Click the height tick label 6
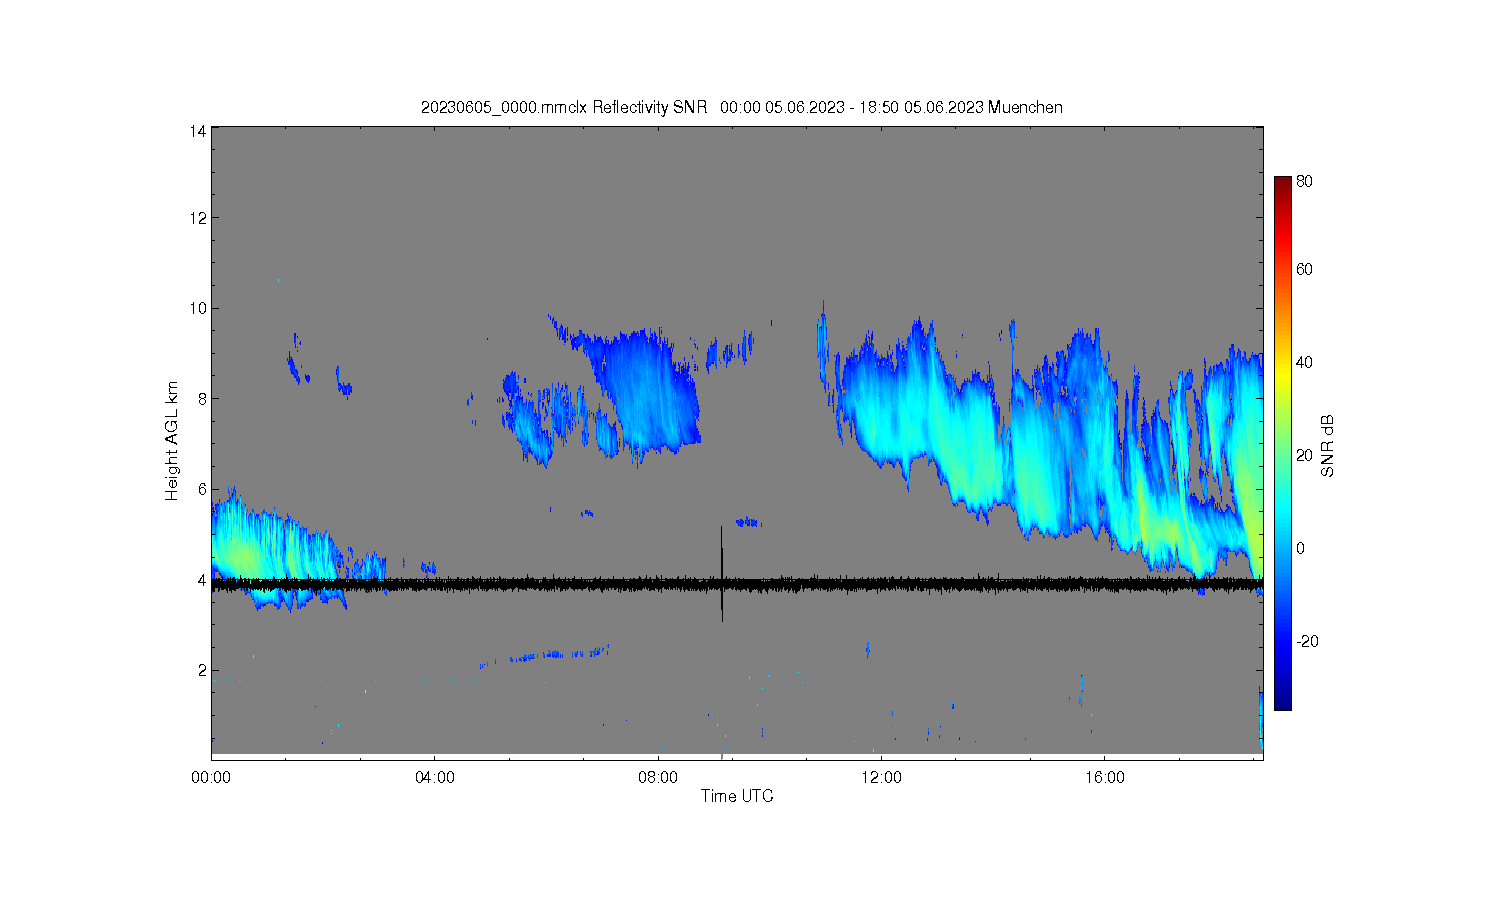This screenshot has width=1500, height=900. [x=202, y=489]
